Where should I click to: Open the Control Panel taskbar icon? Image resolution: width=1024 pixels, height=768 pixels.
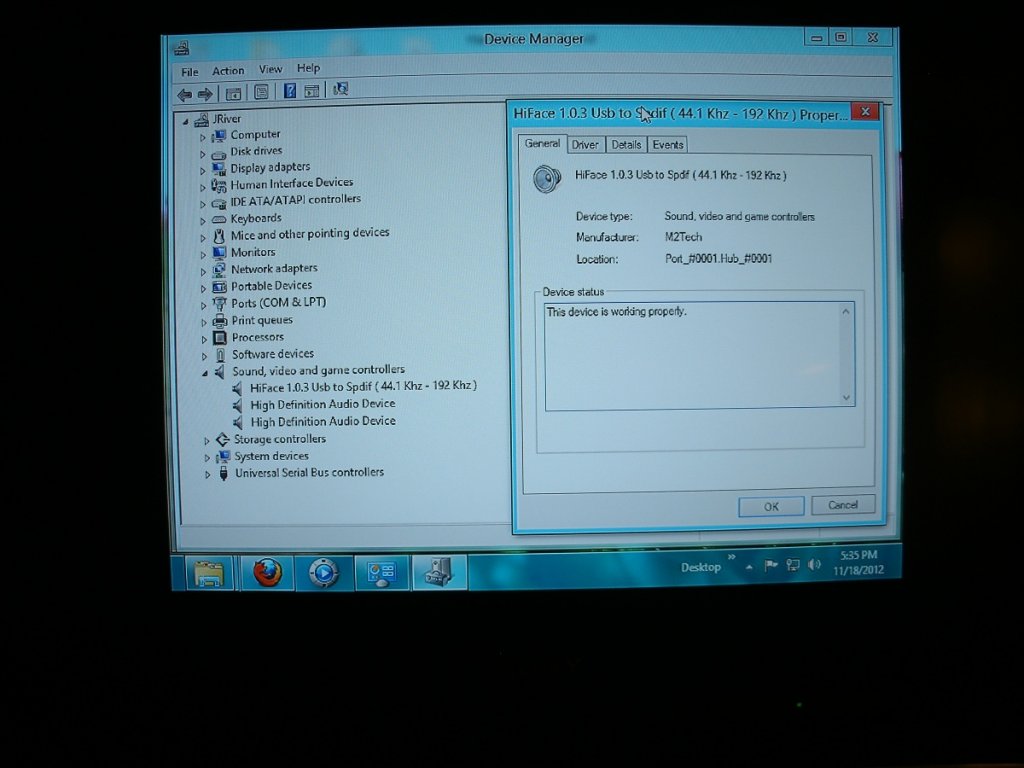[382, 572]
